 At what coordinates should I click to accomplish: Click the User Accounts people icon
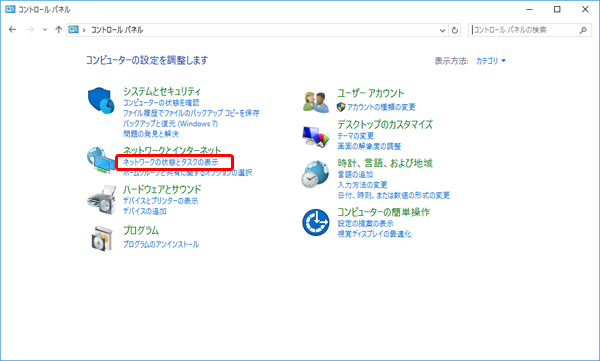pos(316,102)
